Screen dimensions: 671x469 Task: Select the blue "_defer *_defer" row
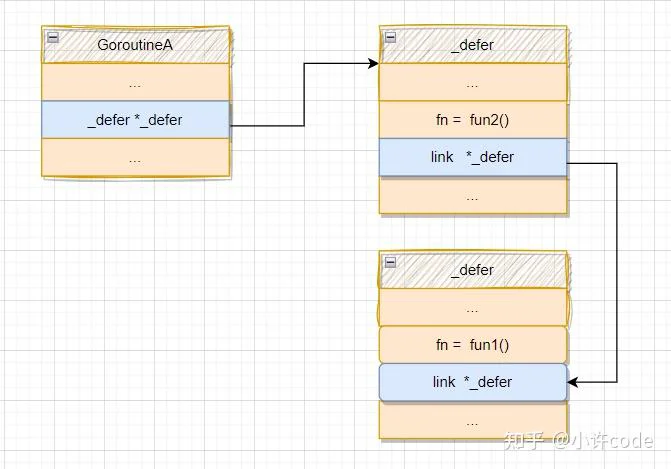pos(135,120)
